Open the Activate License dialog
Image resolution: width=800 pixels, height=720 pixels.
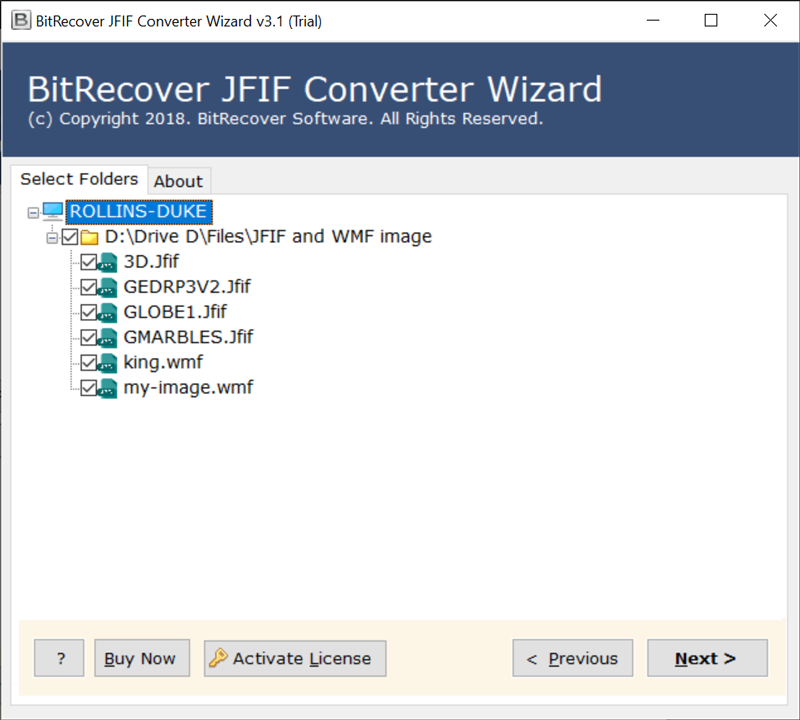click(x=295, y=658)
